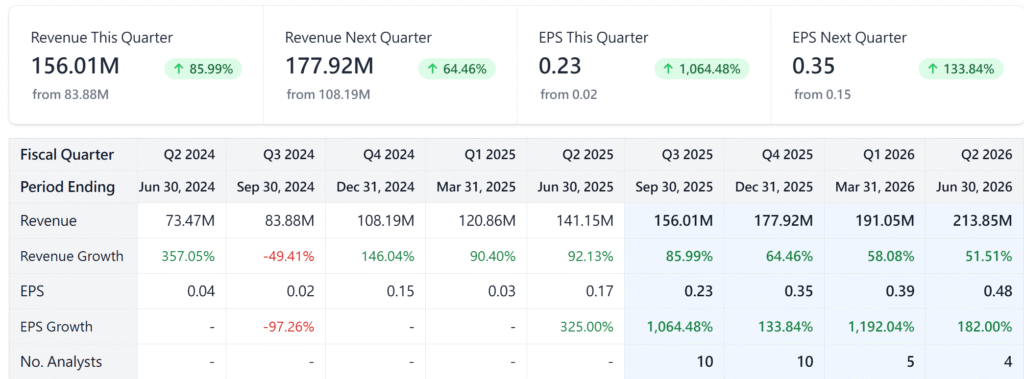Click the EPS Growth row label
The width and height of the screenshot is (1024, 379).
[56, 326]
